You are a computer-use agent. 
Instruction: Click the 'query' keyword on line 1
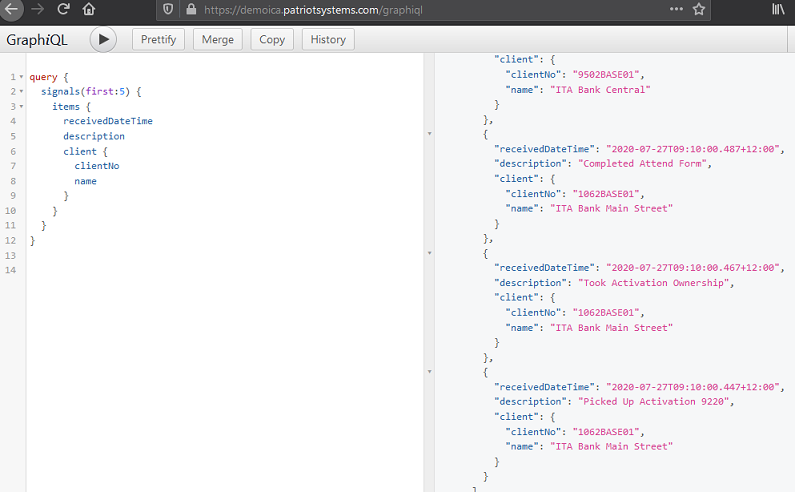click(x=43, y=77)
